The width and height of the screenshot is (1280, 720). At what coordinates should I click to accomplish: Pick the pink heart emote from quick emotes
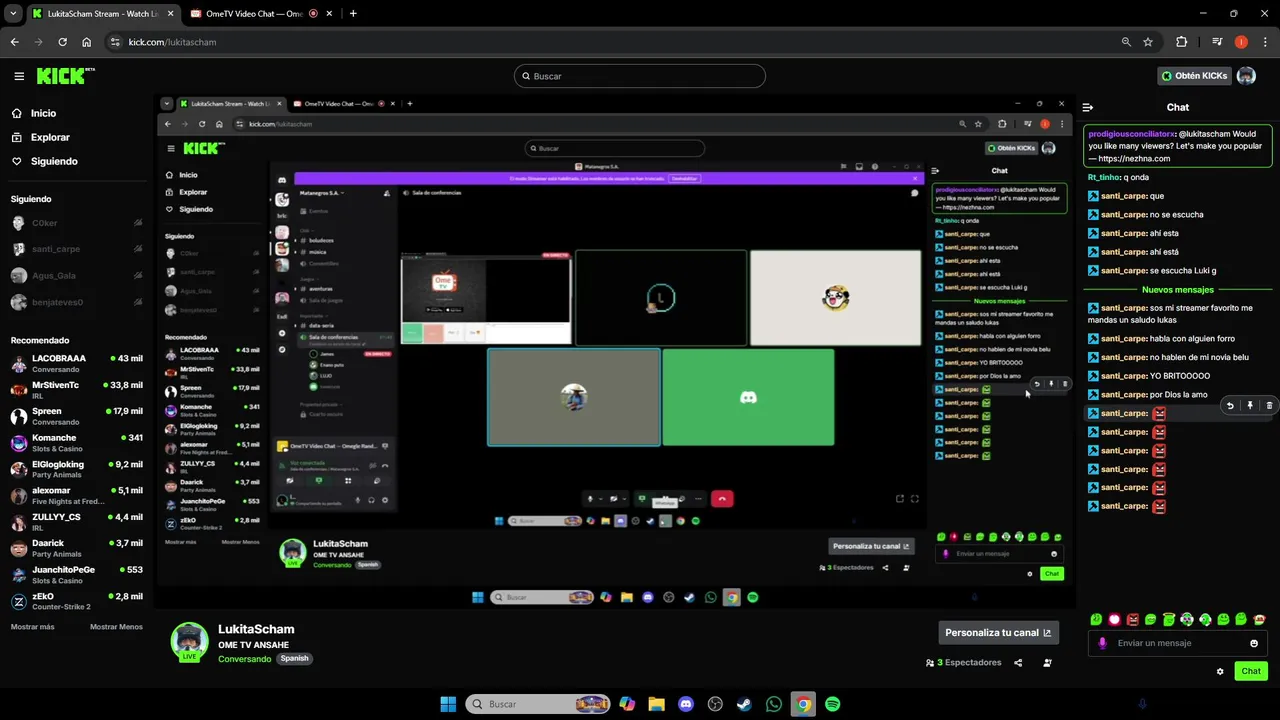1114,620
